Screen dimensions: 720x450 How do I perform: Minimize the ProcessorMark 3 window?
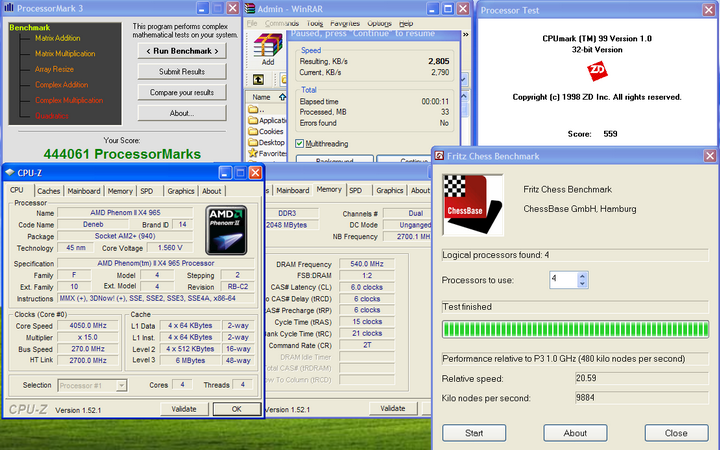(202, 8)
